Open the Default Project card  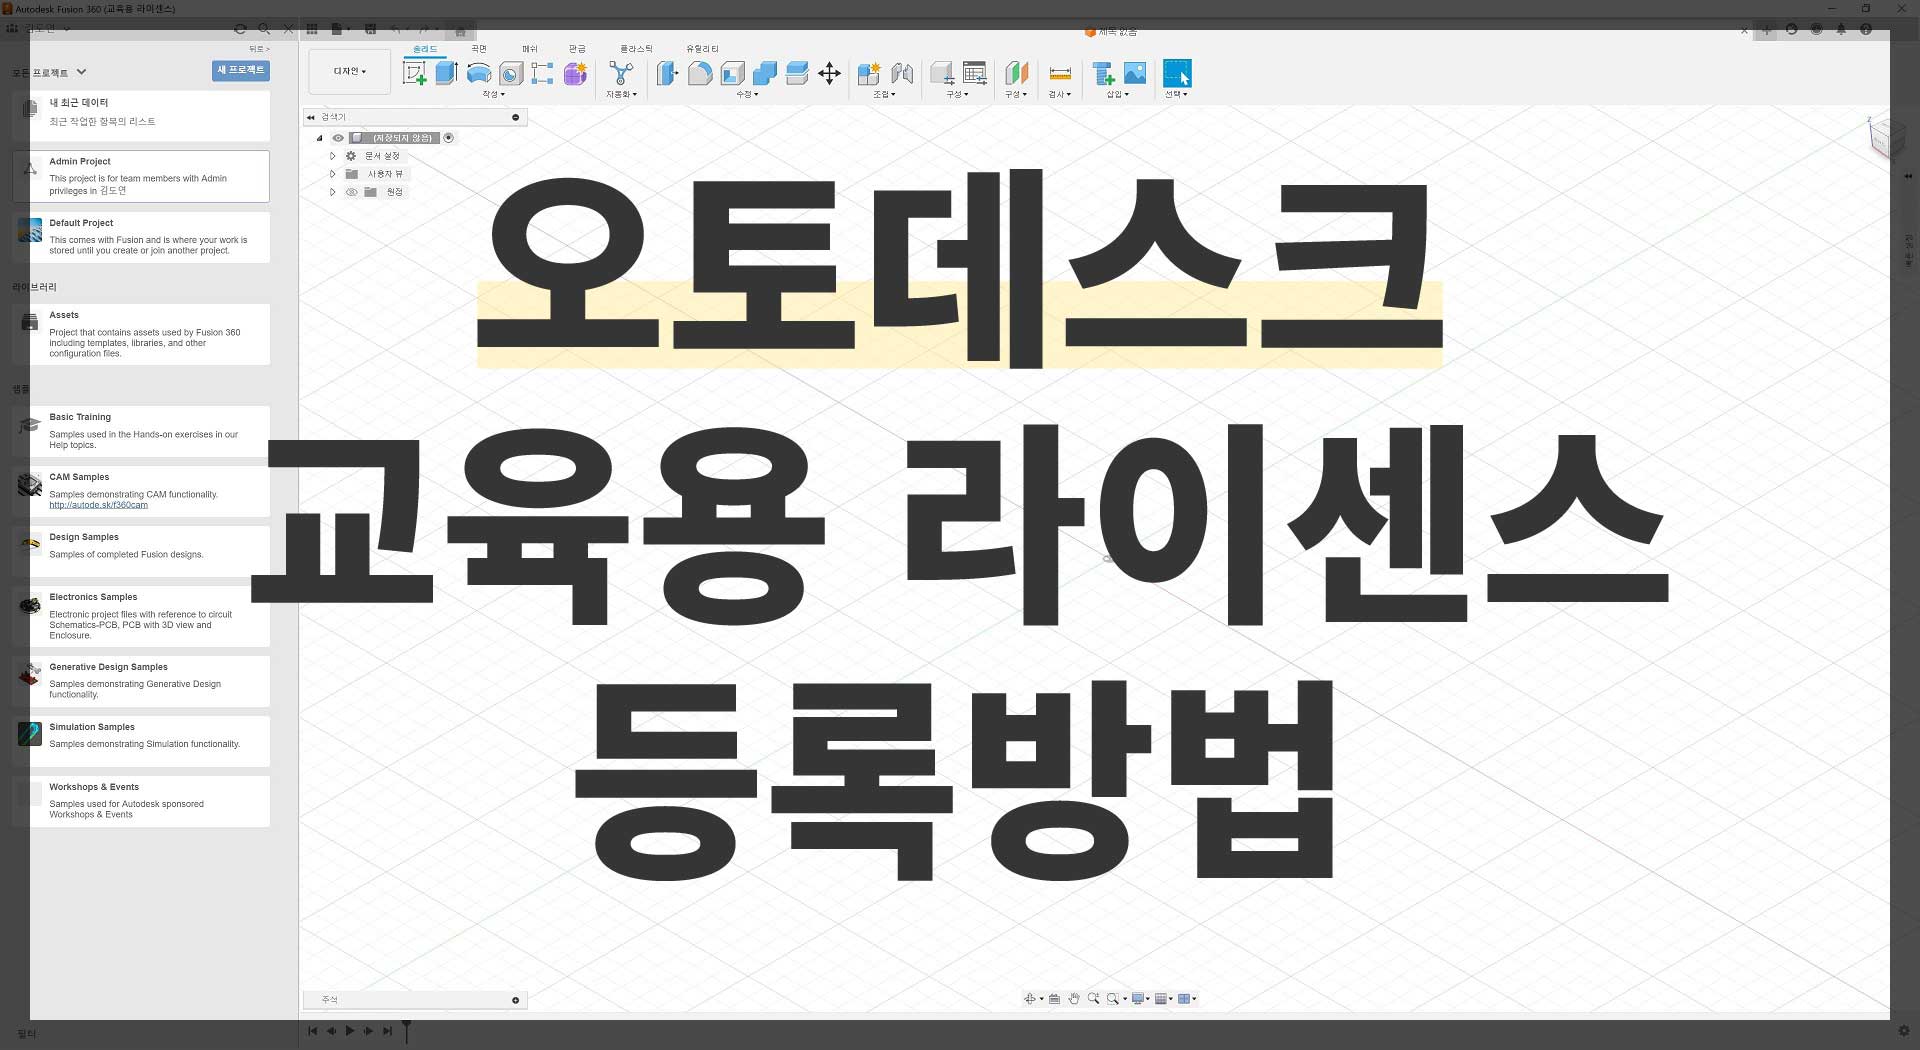point(141,237)
